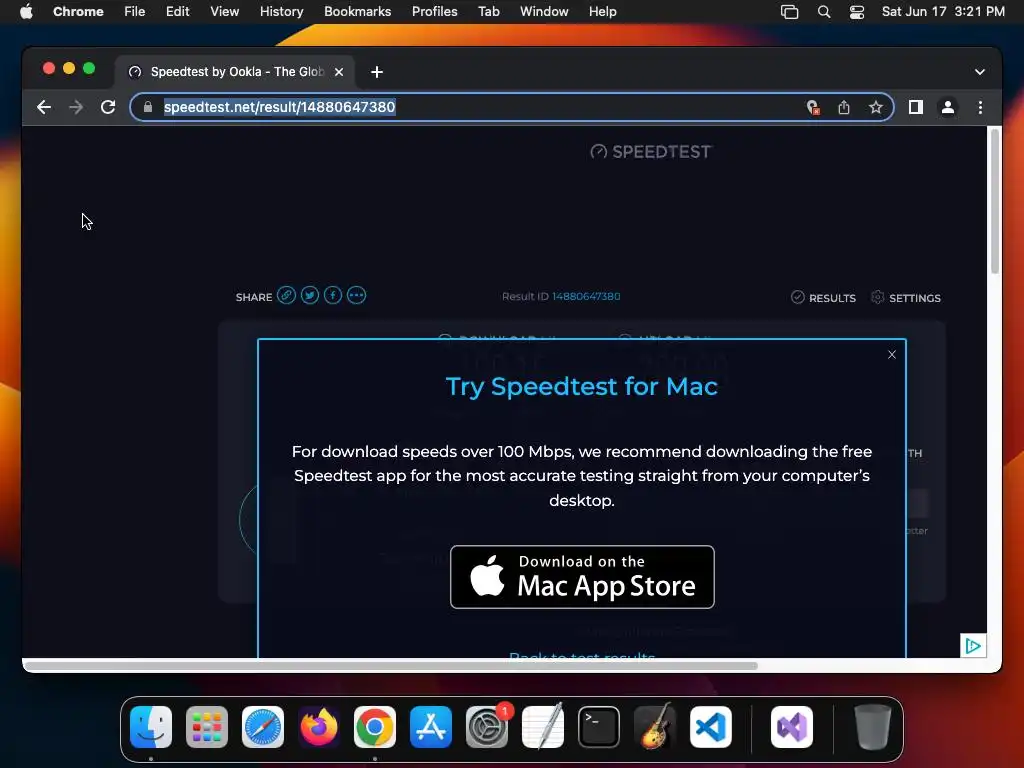Image resolution: width=1024 pixels, height=768 pixels.
Task: Click the screen mirroring menu bar icon
Action: pyautogui.click(x=790, y=12)
